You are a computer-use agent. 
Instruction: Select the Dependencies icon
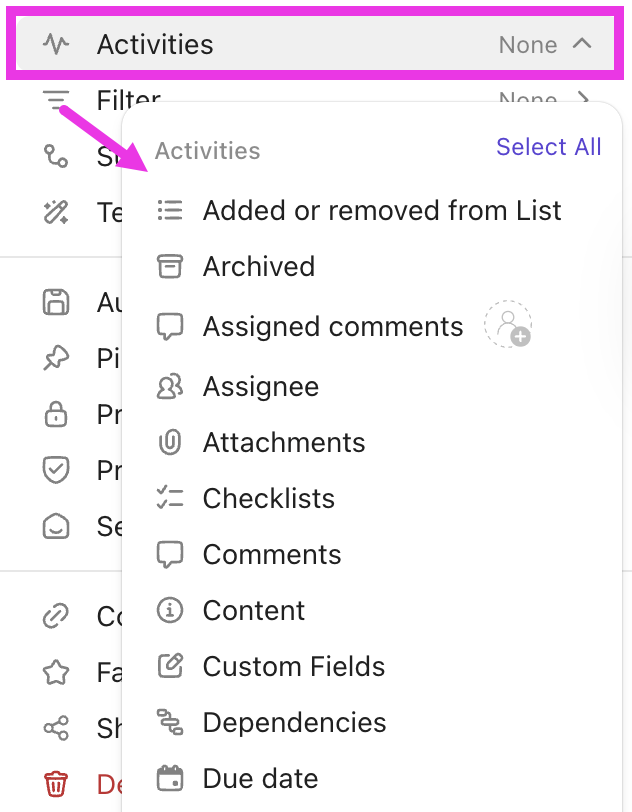170,722
